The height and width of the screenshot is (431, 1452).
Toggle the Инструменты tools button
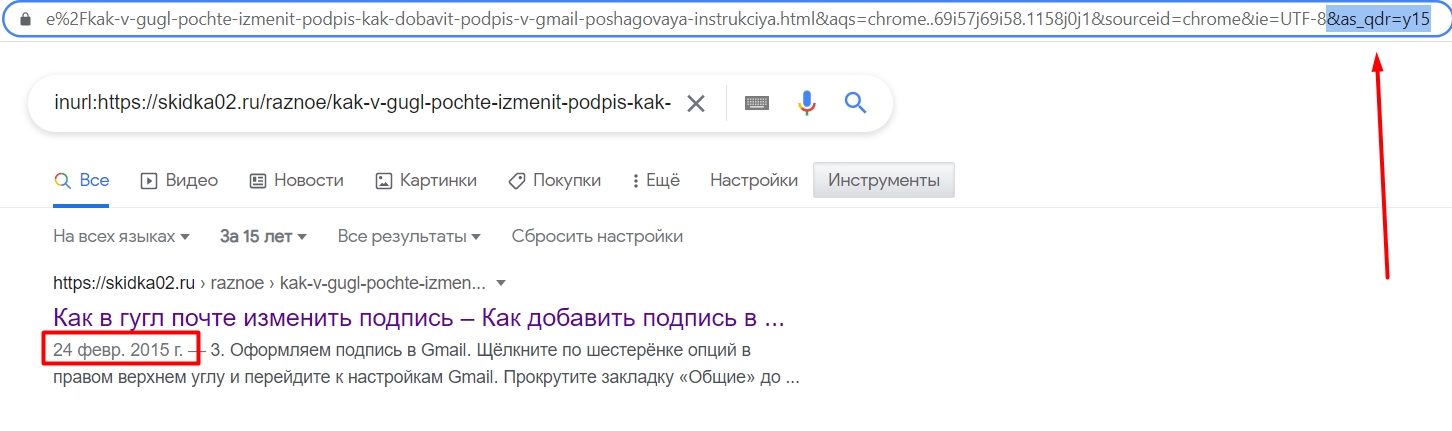pyautogui.click(x=883, y=181)
